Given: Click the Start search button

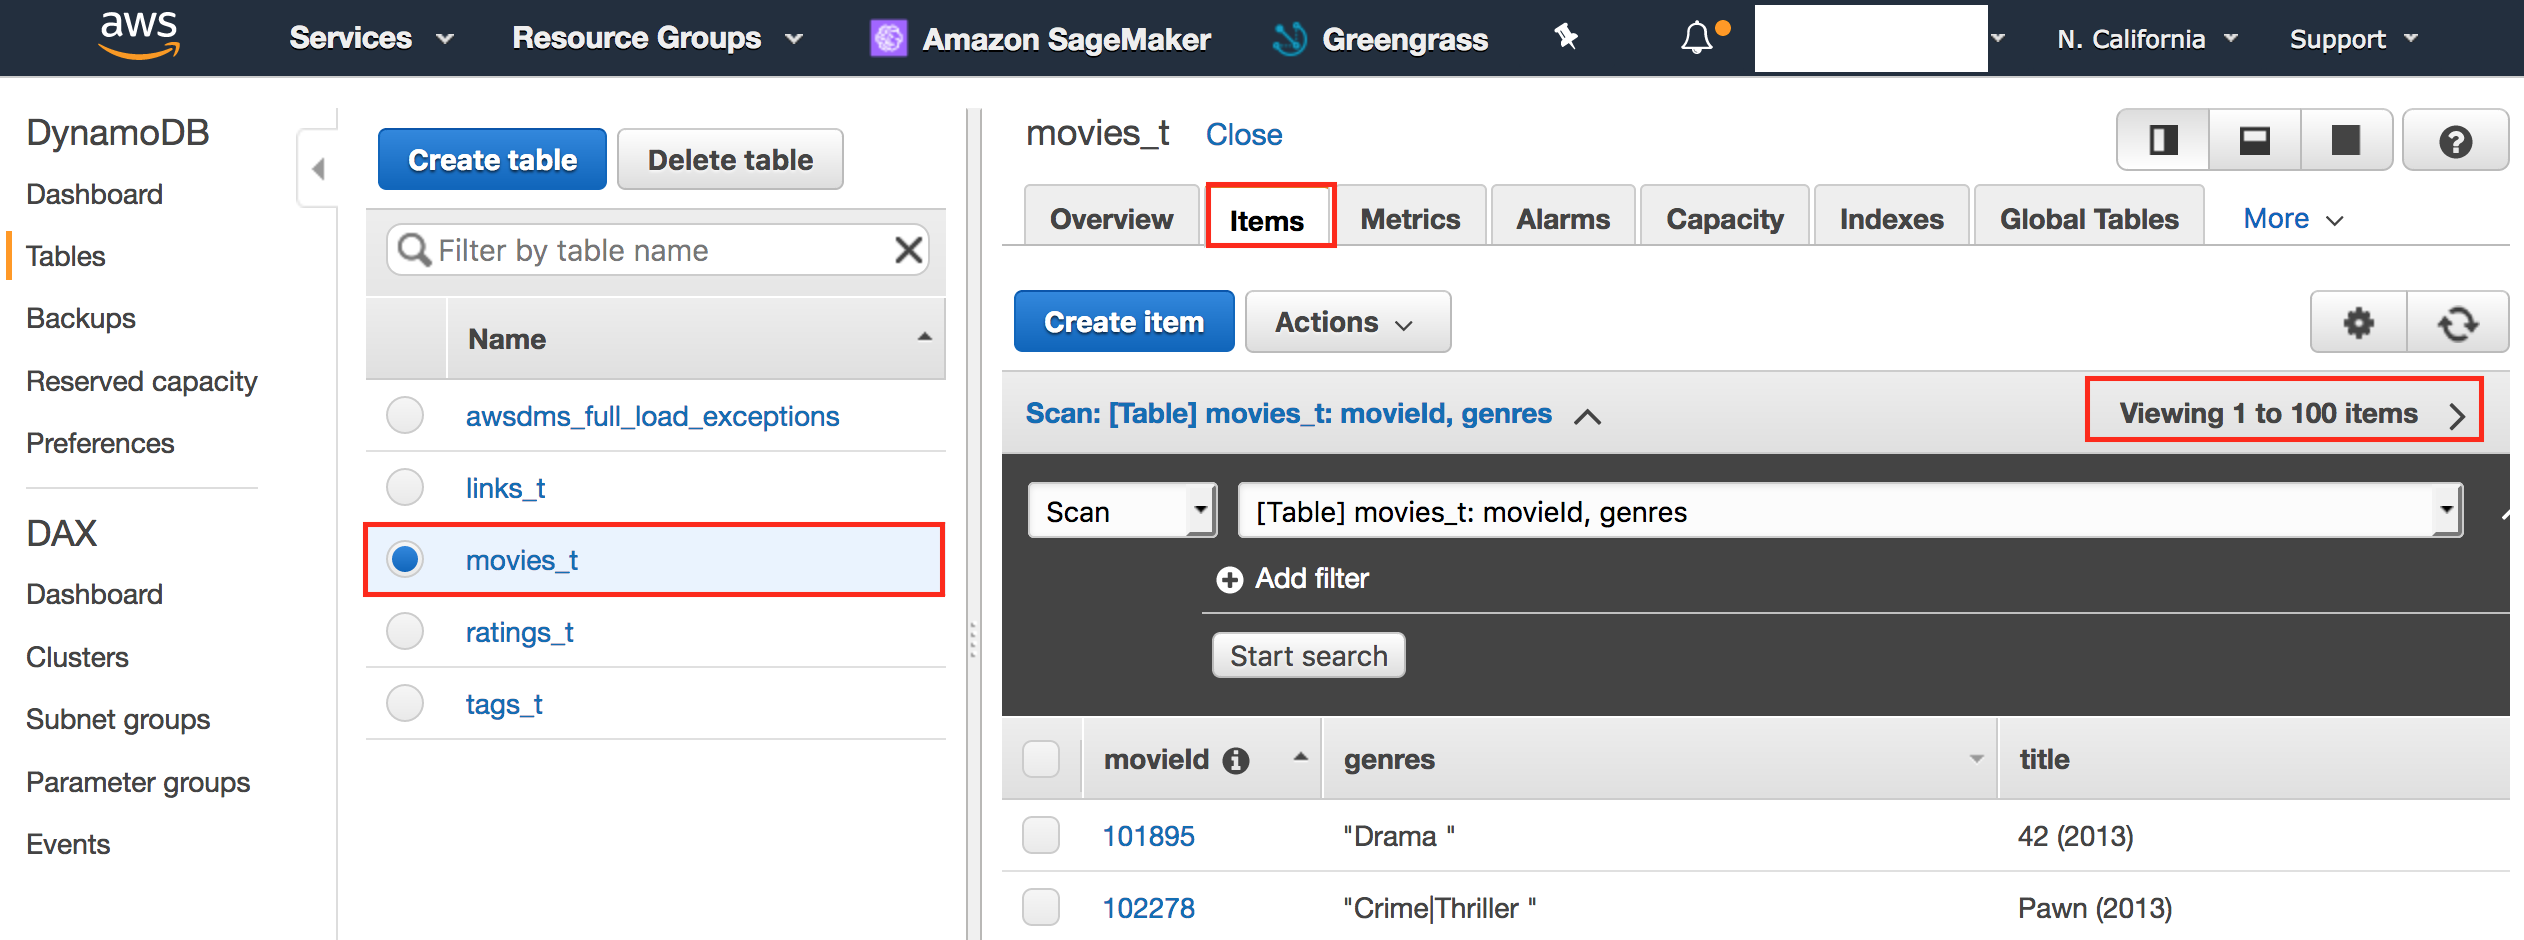Looking at the screenshot, I should click(x=1308, y=655).
